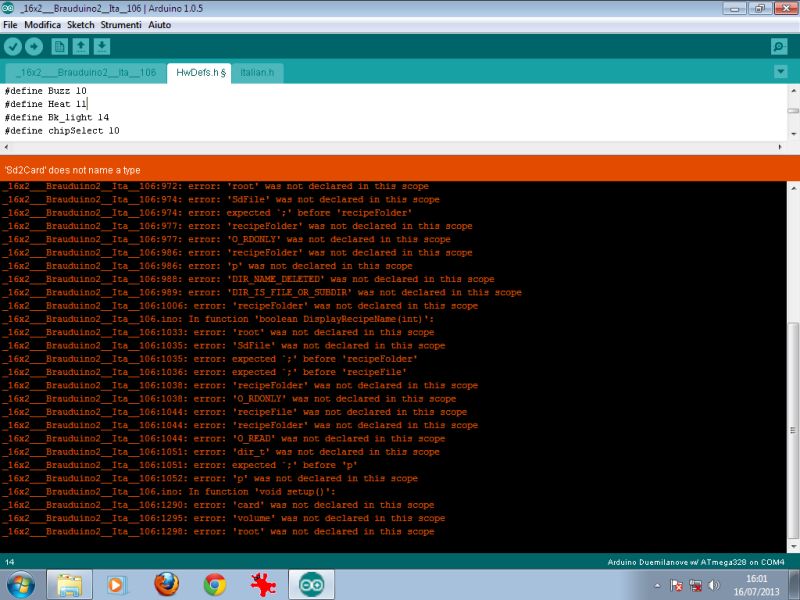This screenshot has height=600, width=800.
Task: Open the tab list dropdown arrow
Action: click(781, 72)
